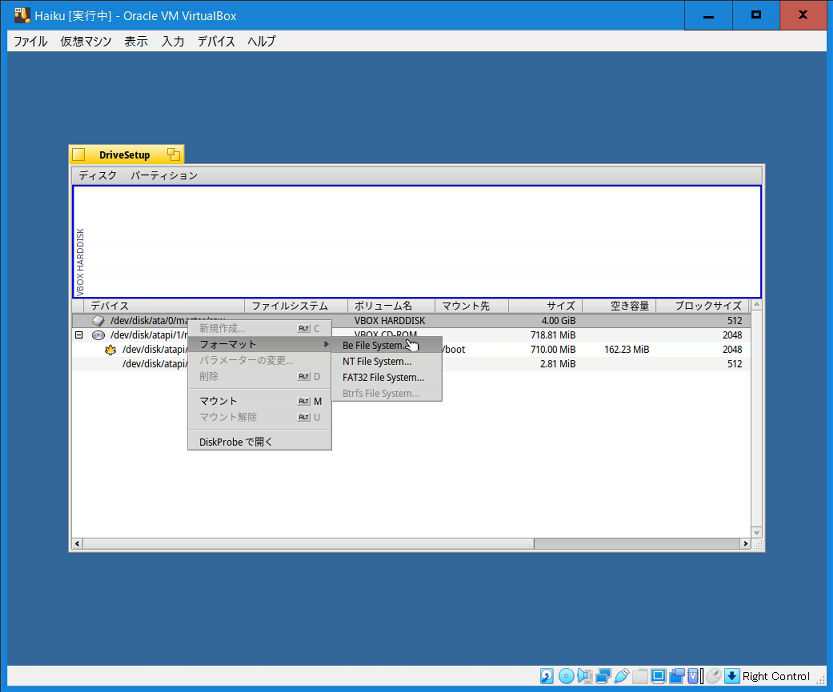Choose NT File System... format option
This screenshot has height=692, width=833.
[x=386, y=361]
